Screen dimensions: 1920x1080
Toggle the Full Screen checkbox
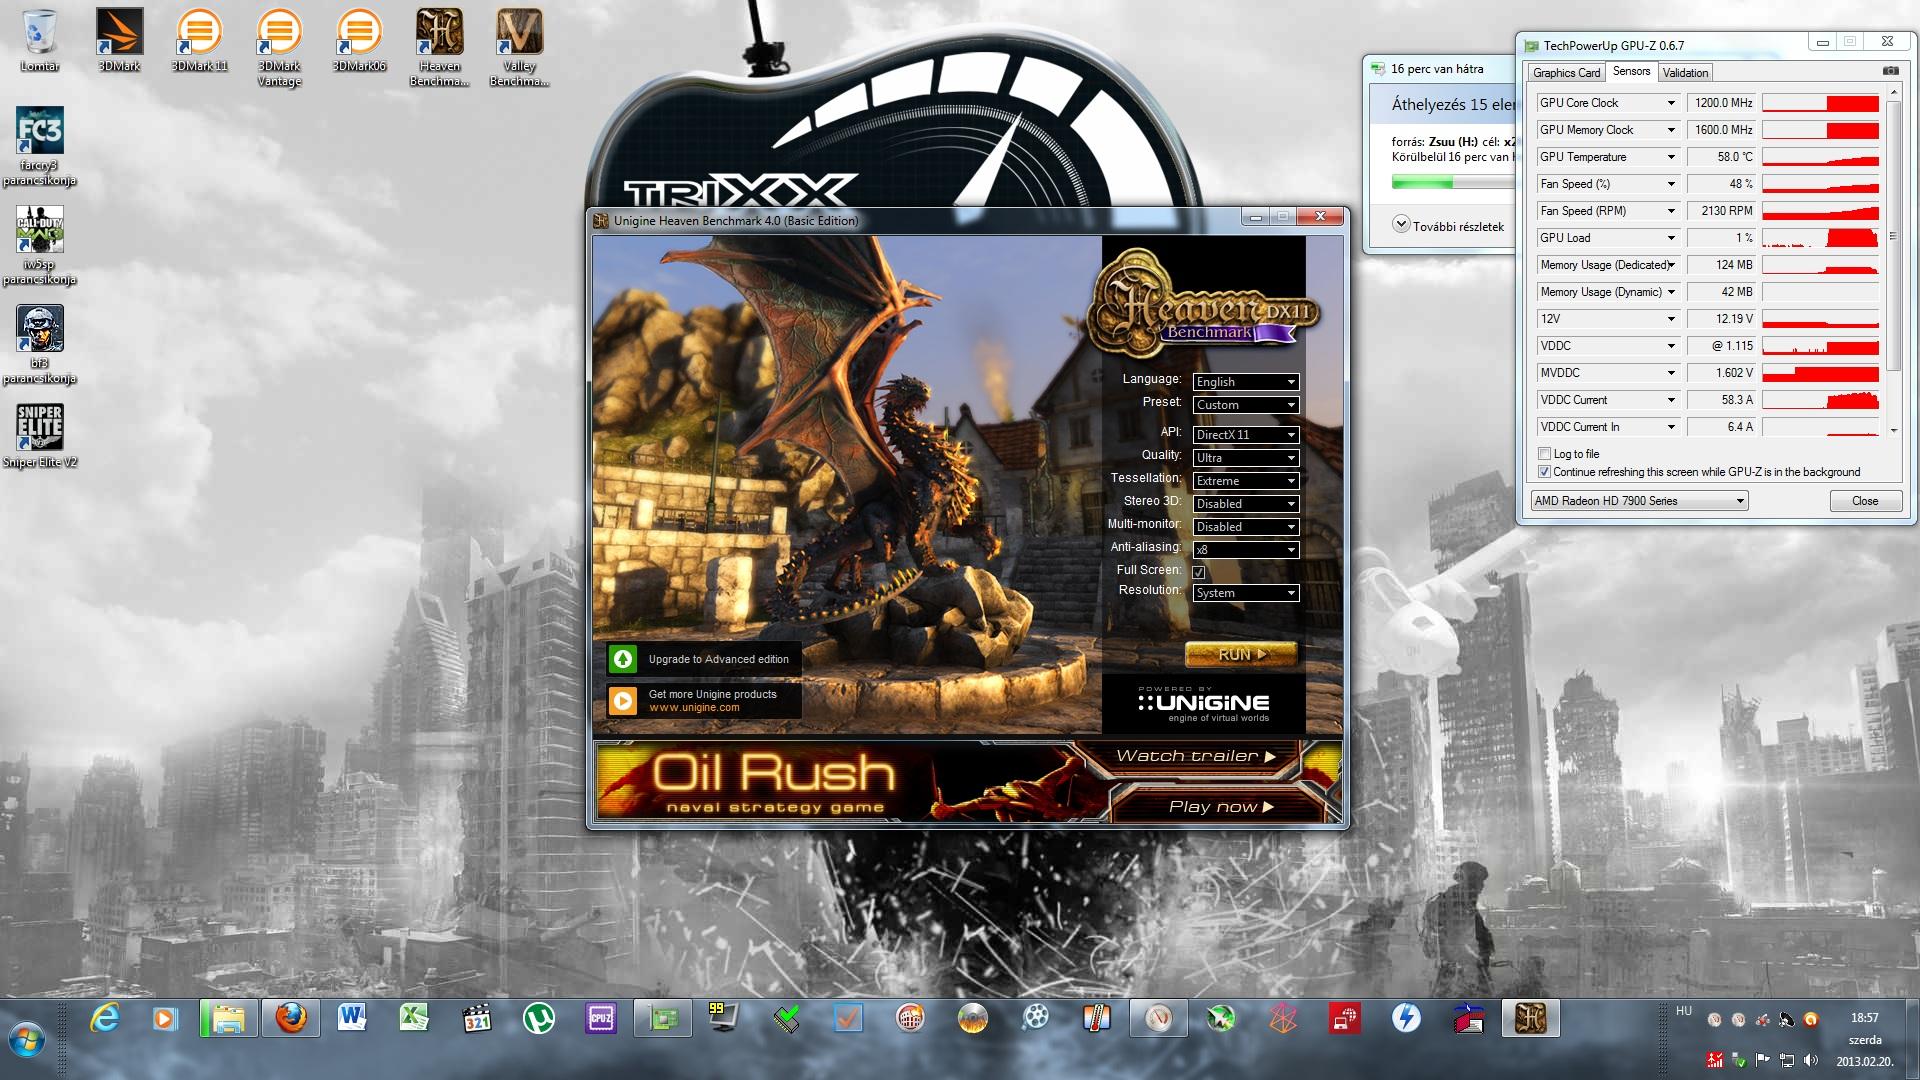coord(1198,572)
